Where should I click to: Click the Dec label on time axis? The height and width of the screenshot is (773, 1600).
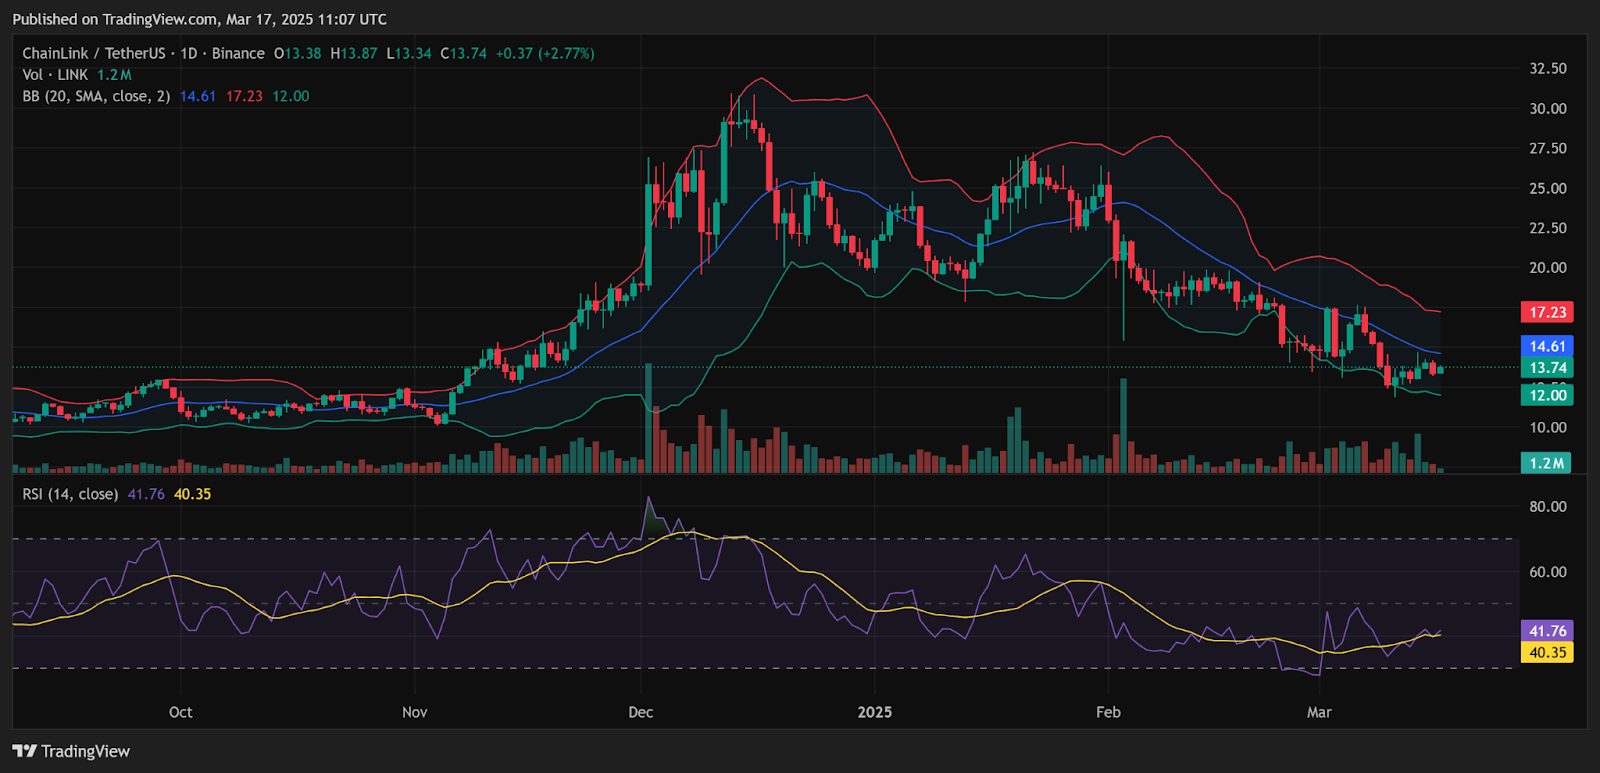[x=640, y=712]
